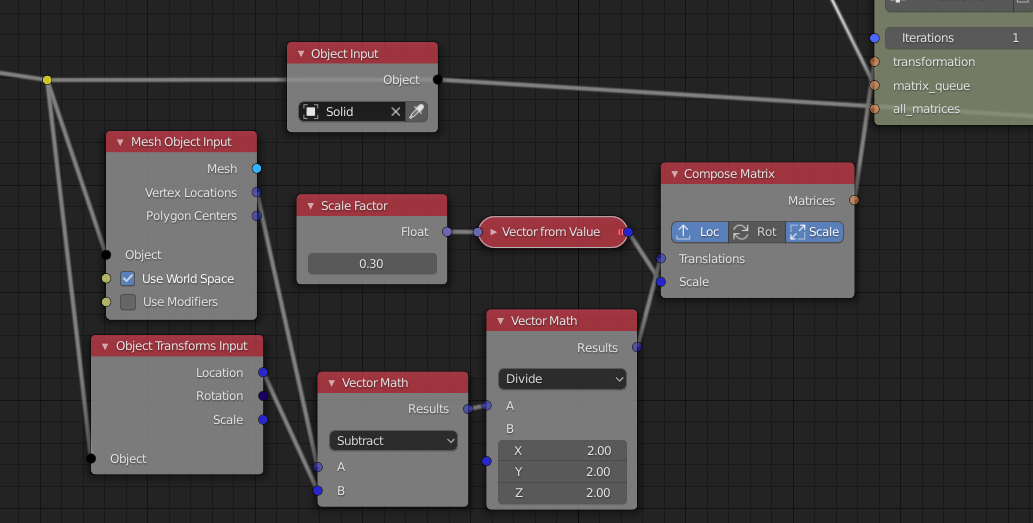Click the B vector Y 2.00 field
The image size is (1033, 523).
tap(563, 472)
